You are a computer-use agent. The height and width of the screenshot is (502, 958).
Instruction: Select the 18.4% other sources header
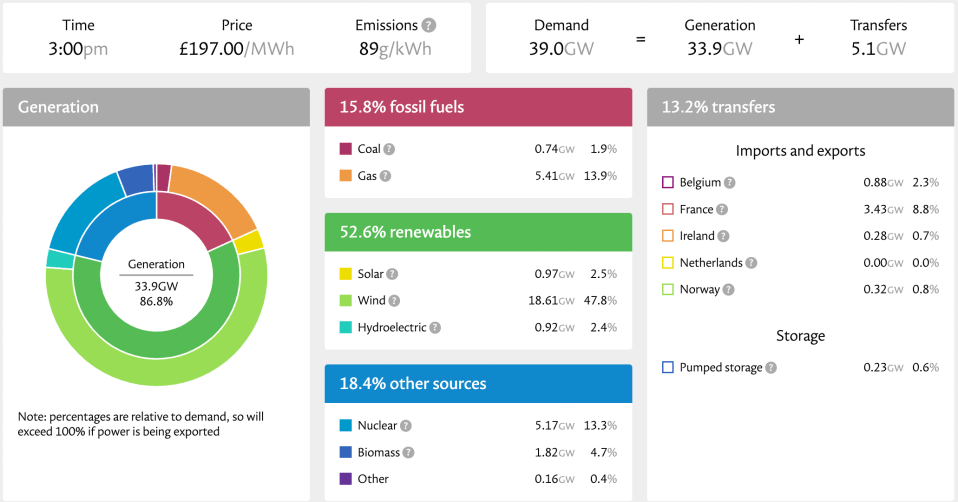478,384
